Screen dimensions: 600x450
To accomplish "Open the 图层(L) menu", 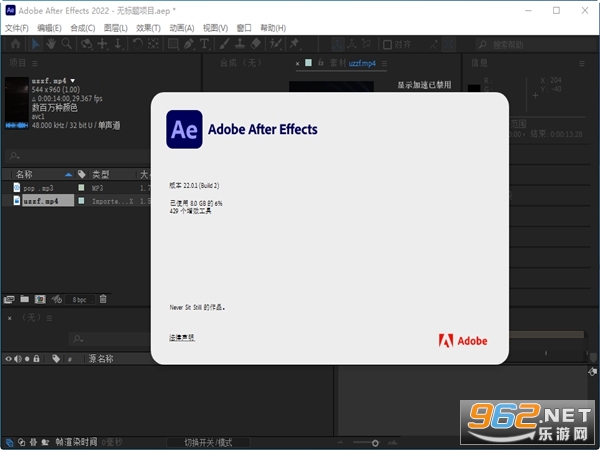I will (x=116, y=28).
